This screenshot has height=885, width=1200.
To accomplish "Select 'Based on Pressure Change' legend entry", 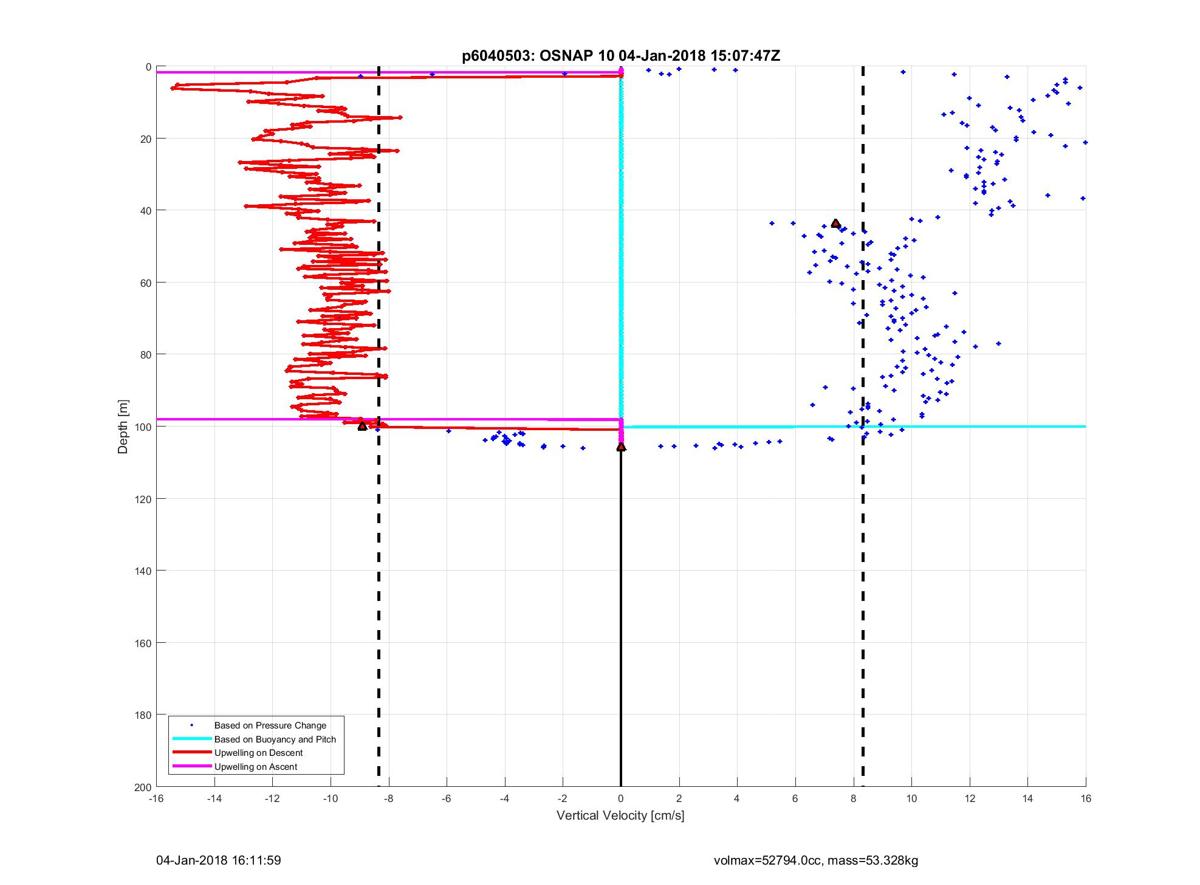I will (270, 725).
